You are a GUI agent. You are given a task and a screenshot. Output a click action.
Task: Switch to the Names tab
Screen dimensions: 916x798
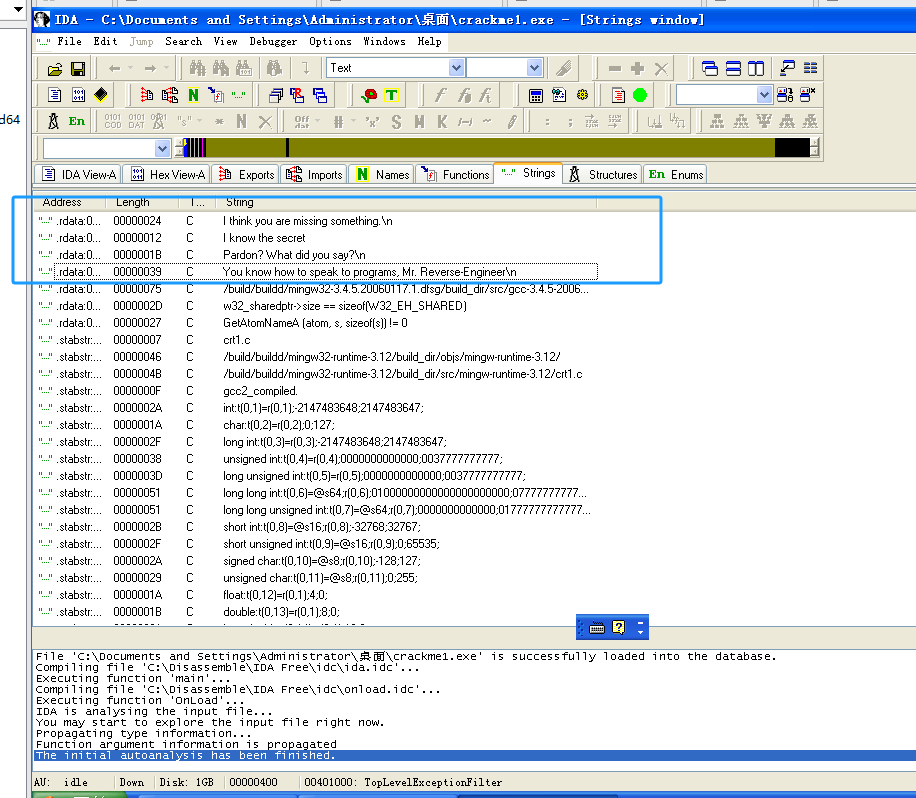tap(381, 175)
